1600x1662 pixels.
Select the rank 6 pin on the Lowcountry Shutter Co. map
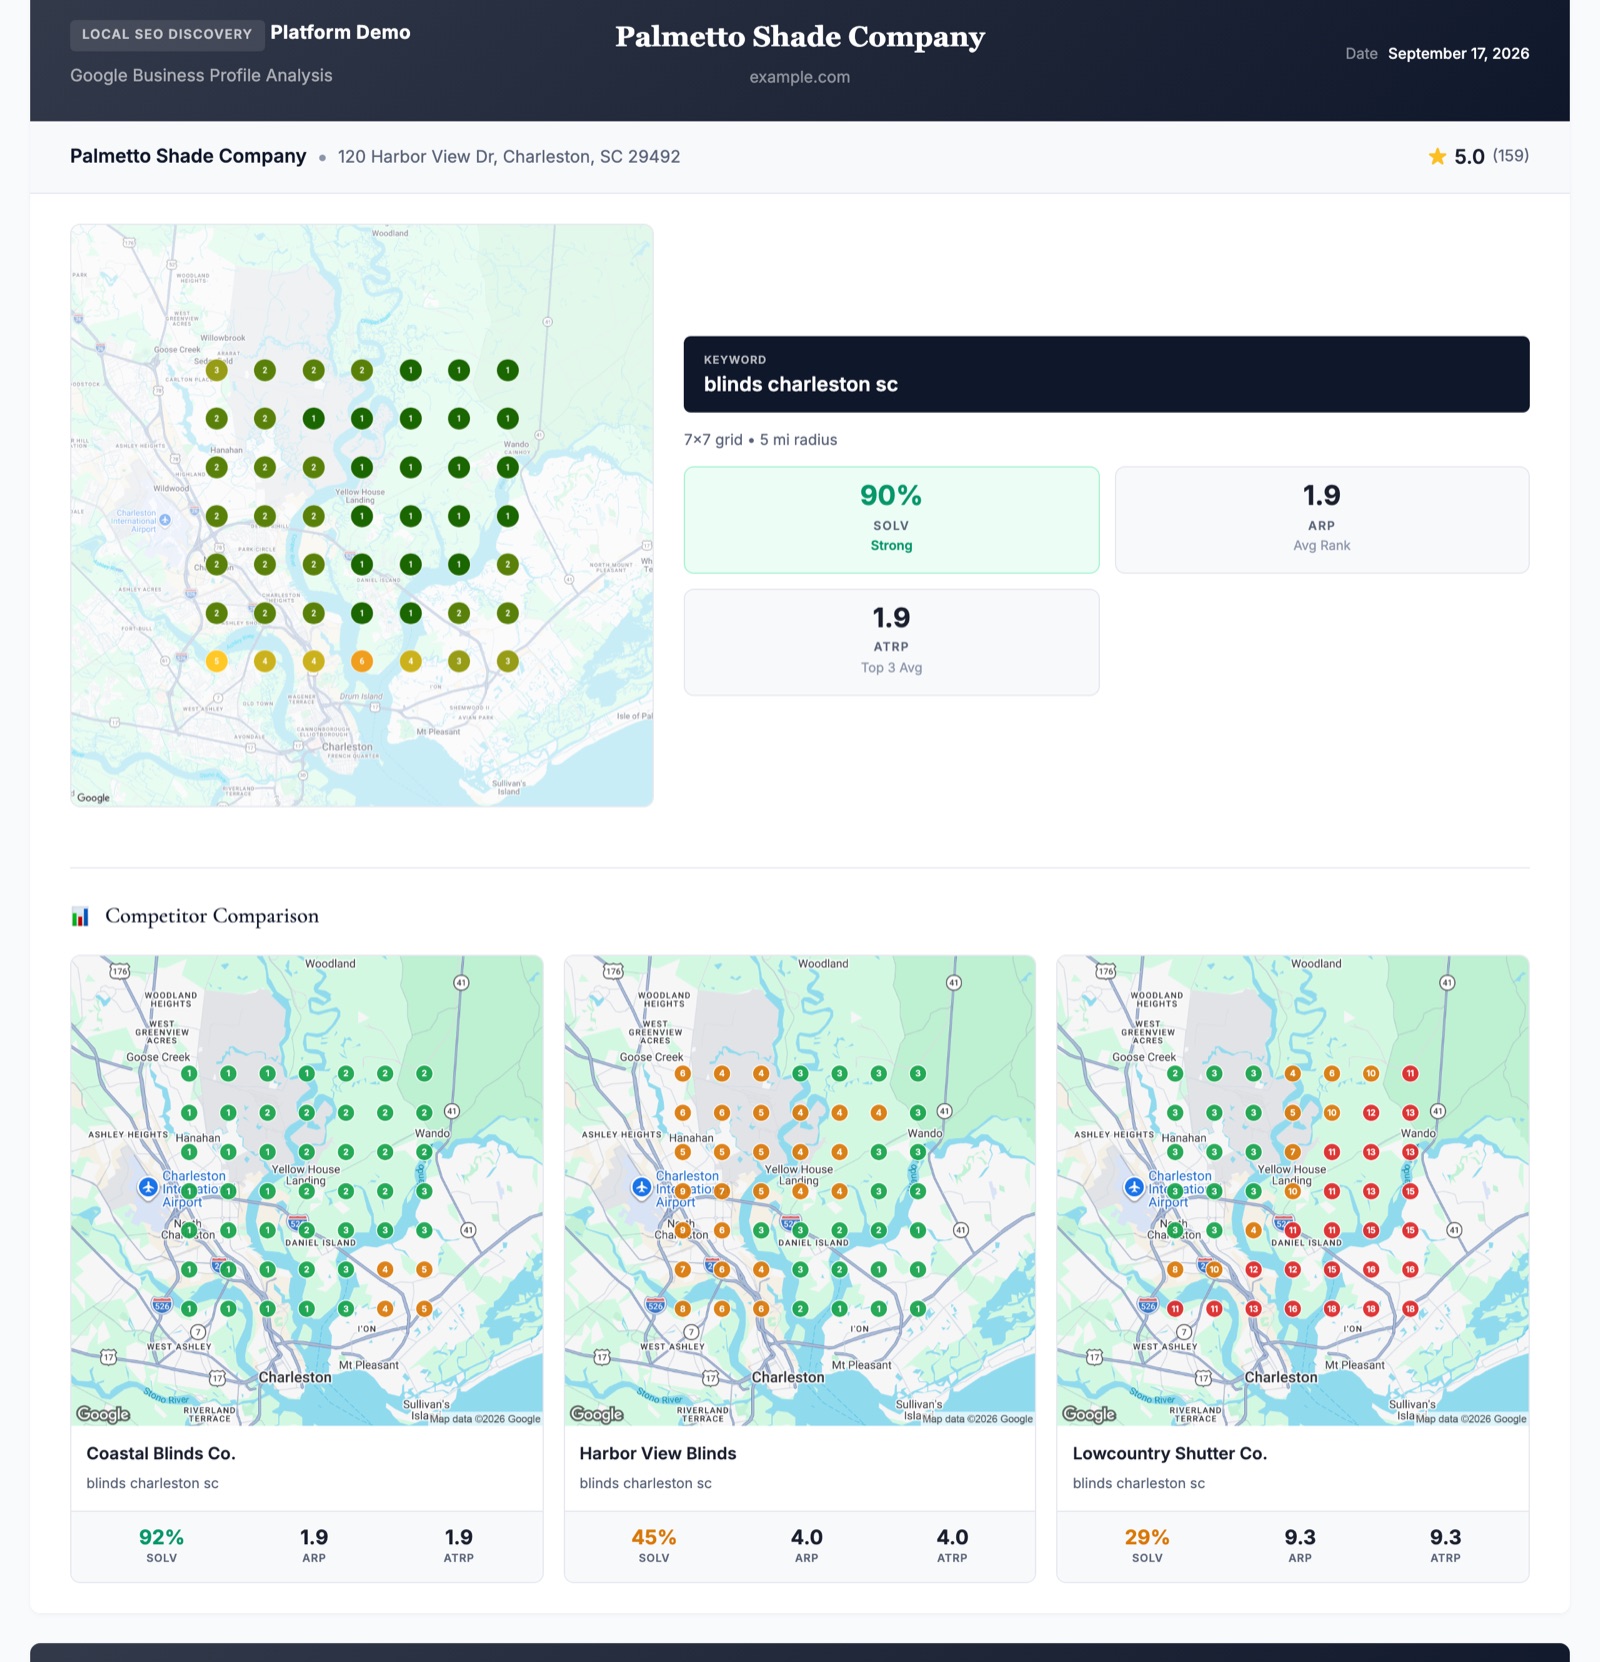[1331, 1073]
